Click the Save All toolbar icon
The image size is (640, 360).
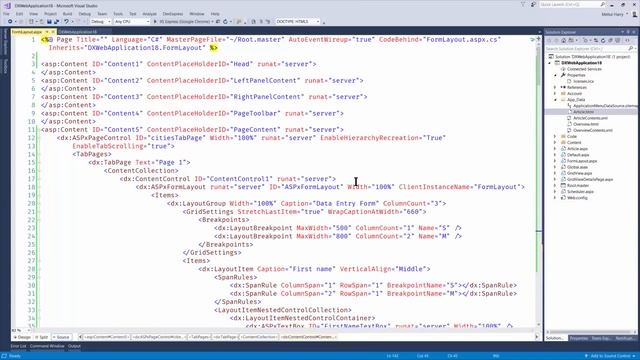click(56, 22)
